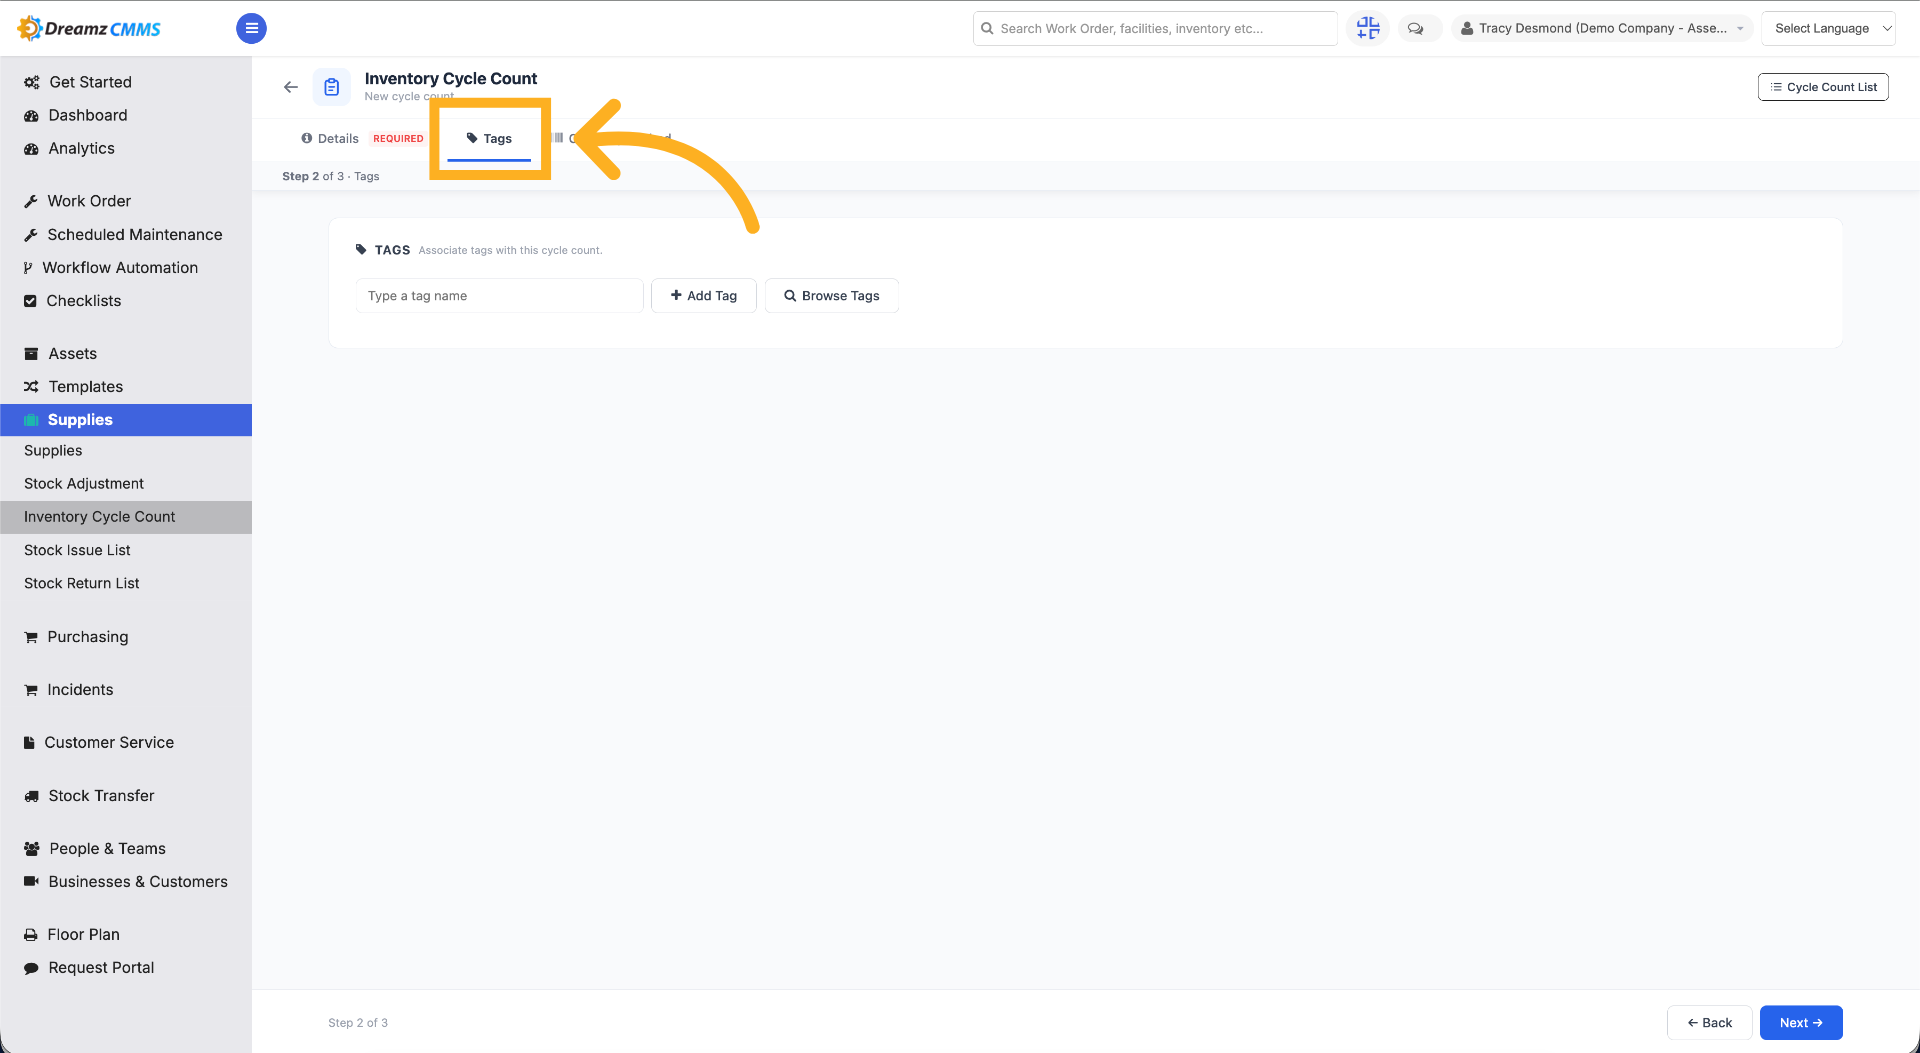Viewport: 1920px width, 1053px height.
Task: Focus the Type a tag name field
Action: pos(499,296)
